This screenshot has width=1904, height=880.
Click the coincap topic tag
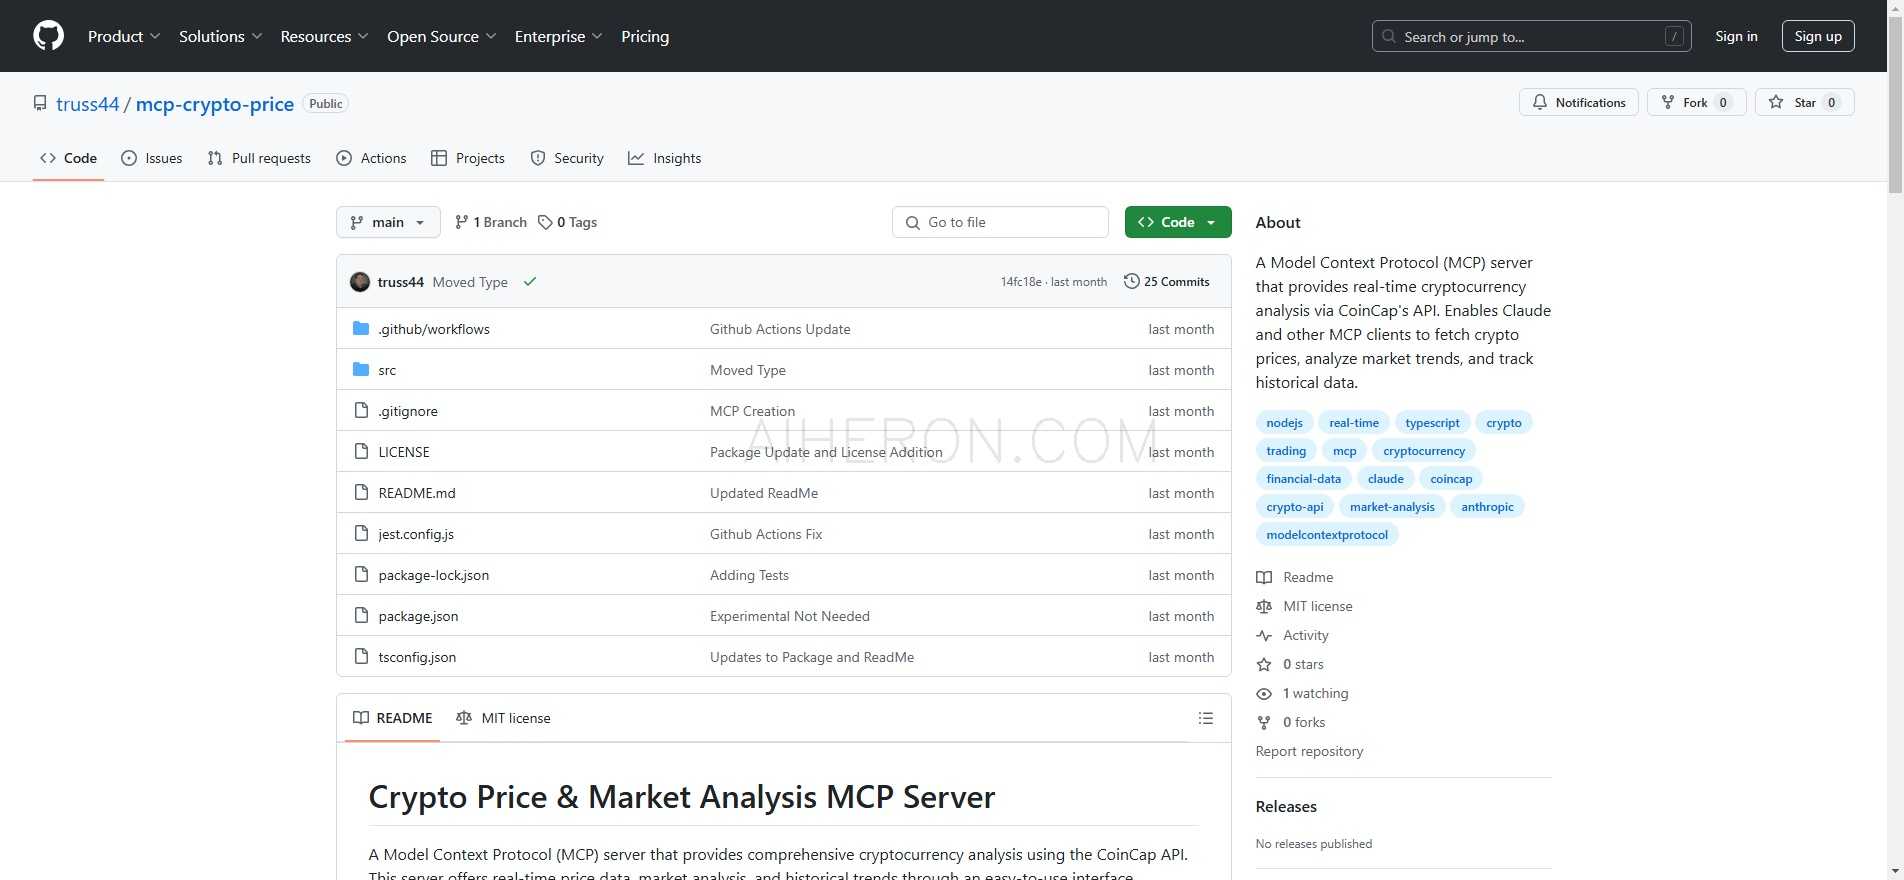tap(1451, 479)
